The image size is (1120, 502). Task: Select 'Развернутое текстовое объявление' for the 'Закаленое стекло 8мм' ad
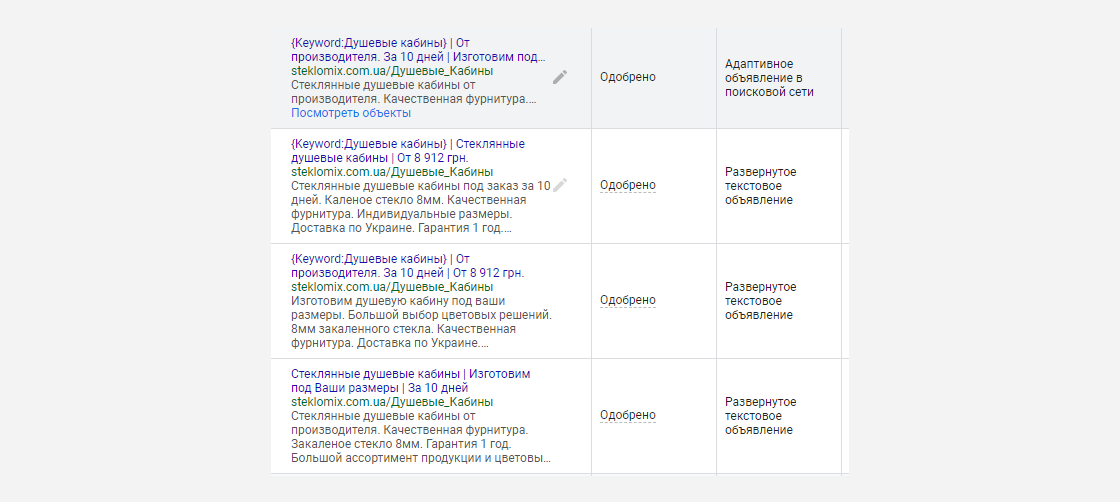click(761, 416)
